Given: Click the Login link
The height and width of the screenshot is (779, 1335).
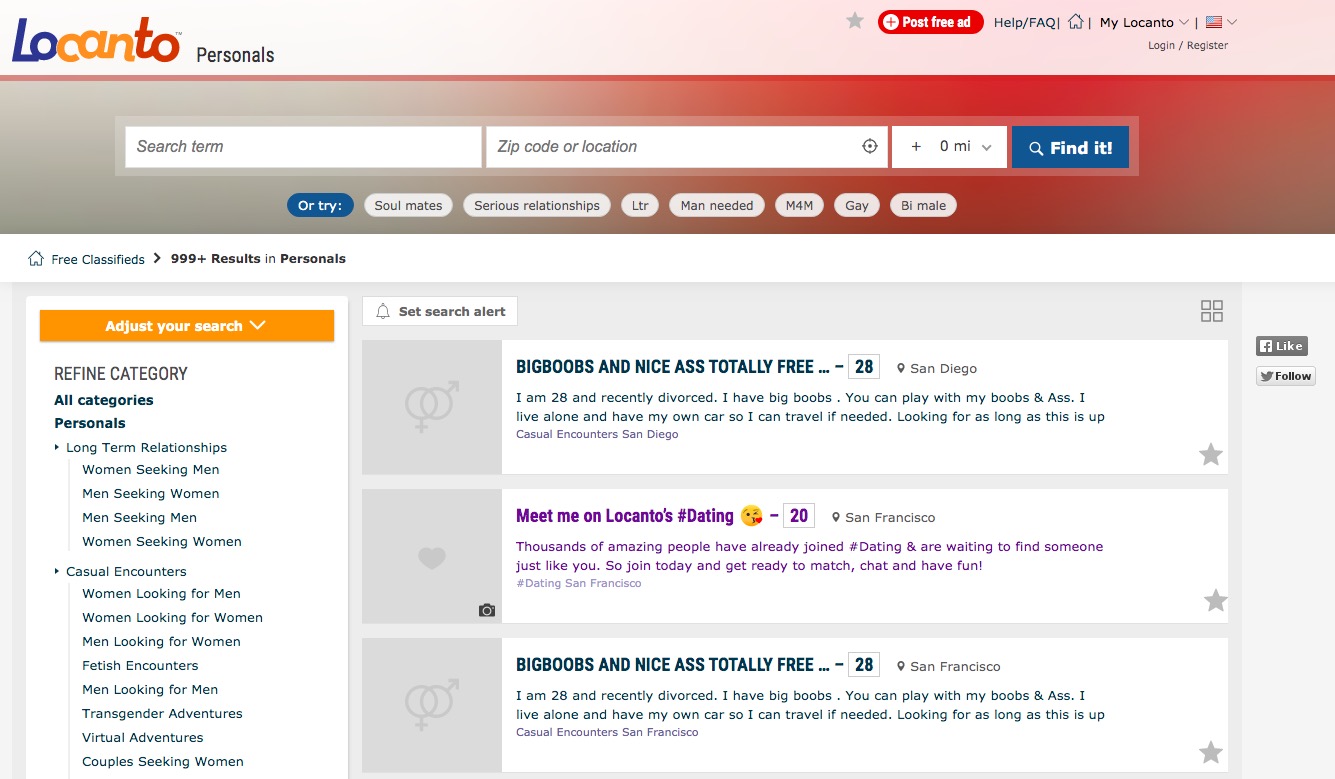Looking at the screenshot, I should 1161,45.
